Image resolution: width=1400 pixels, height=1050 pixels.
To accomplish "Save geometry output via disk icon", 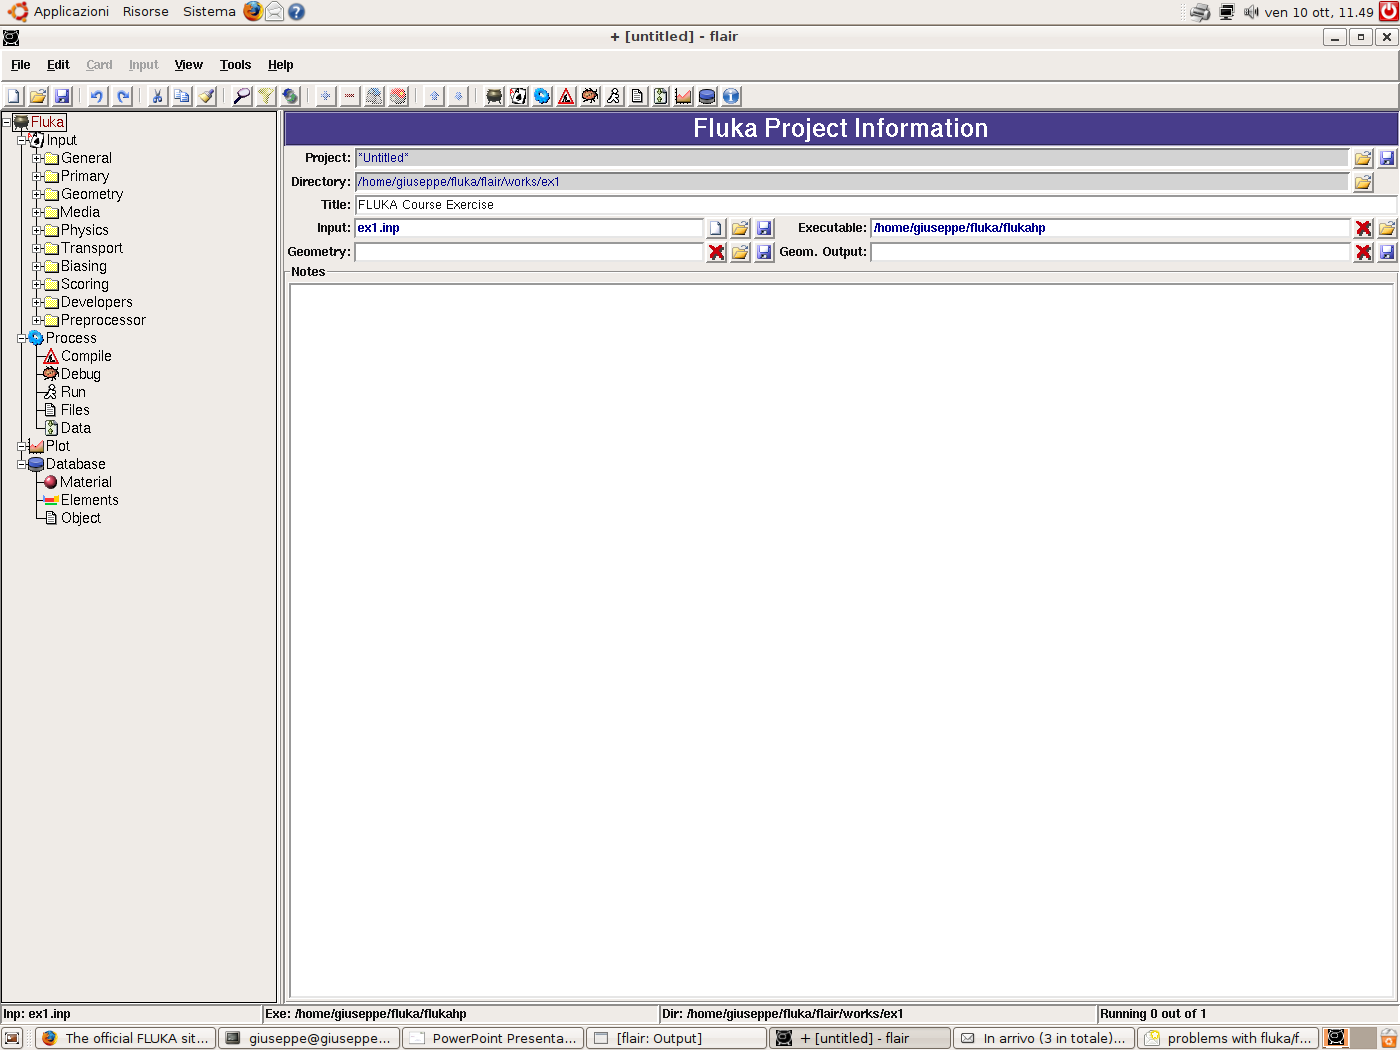I will (1387, 252).
